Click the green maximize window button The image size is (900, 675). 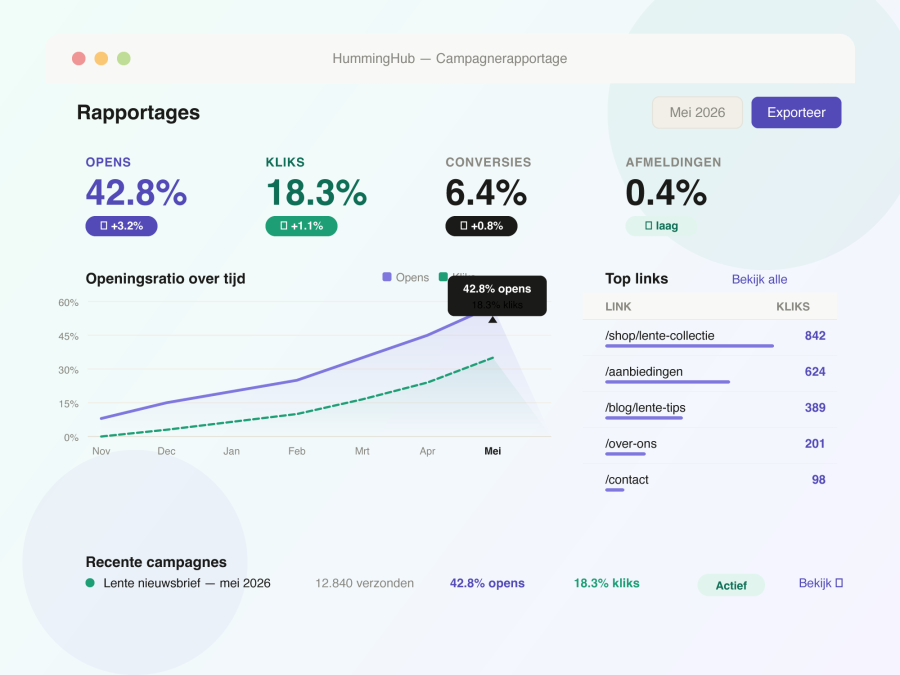pos(123,59)
